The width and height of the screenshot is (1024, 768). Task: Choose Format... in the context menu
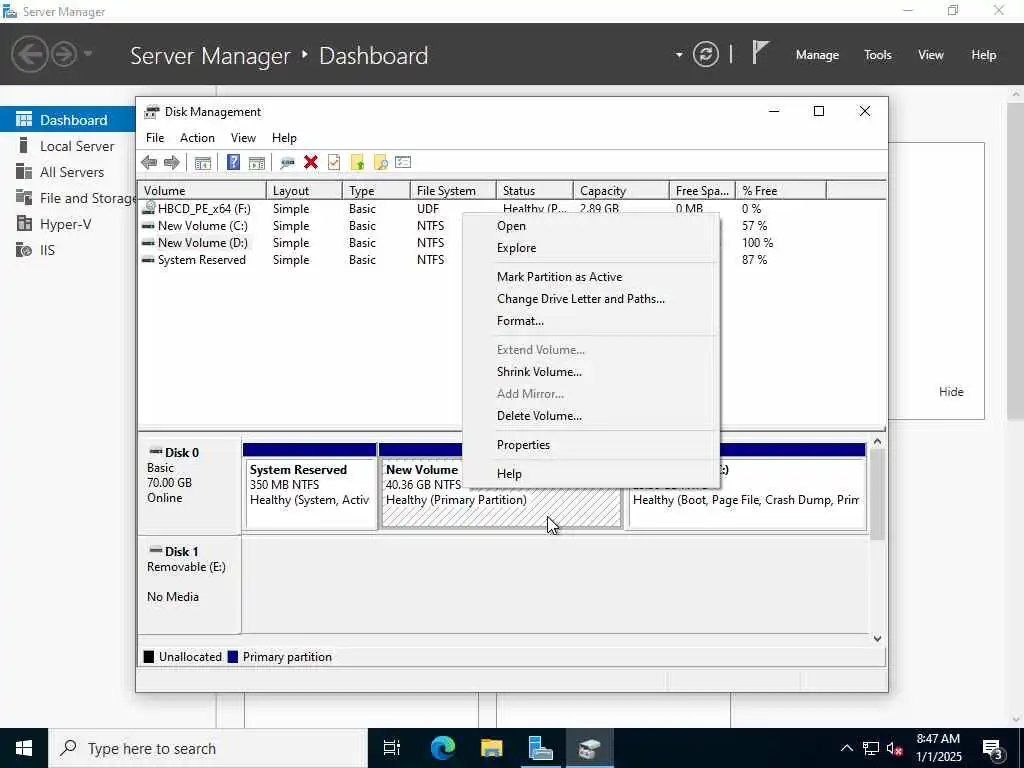520,321
